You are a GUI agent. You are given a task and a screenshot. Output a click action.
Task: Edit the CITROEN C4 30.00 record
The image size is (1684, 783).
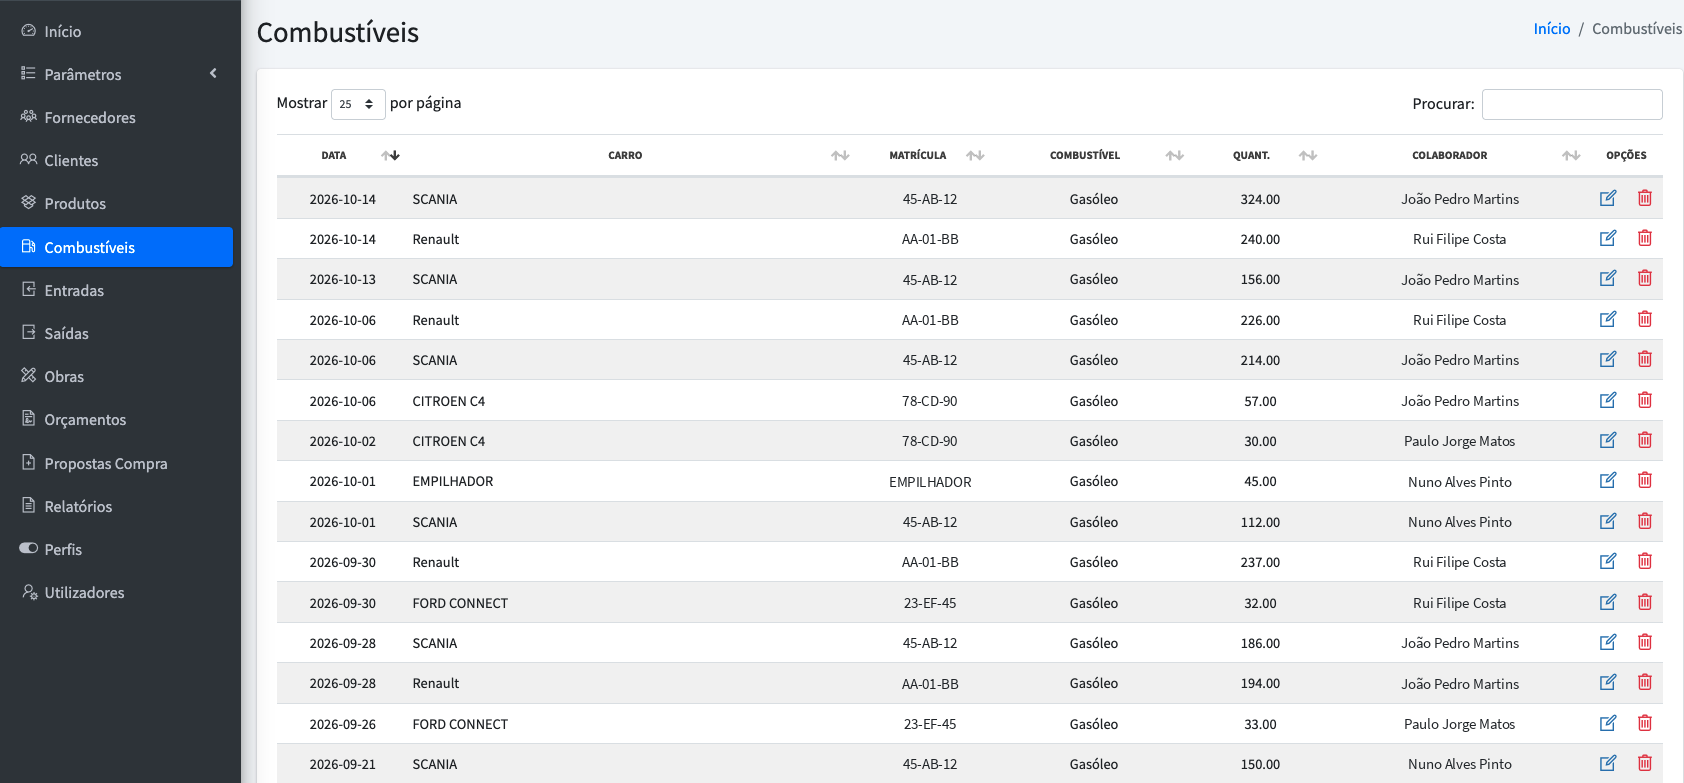point(1608,440)
